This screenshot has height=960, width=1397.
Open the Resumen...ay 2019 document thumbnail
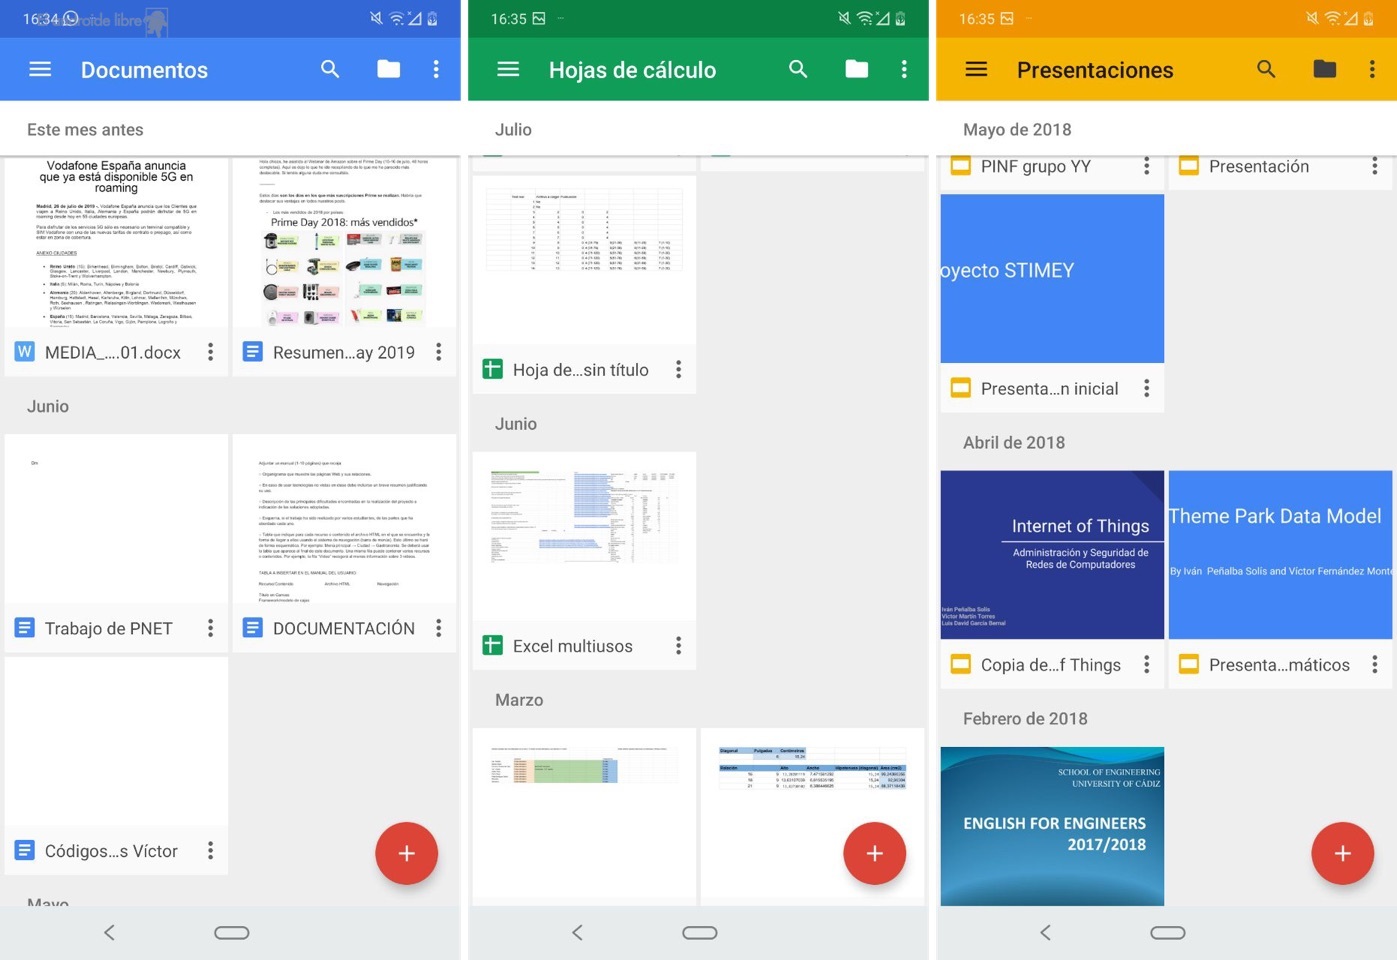coord(344,243)
